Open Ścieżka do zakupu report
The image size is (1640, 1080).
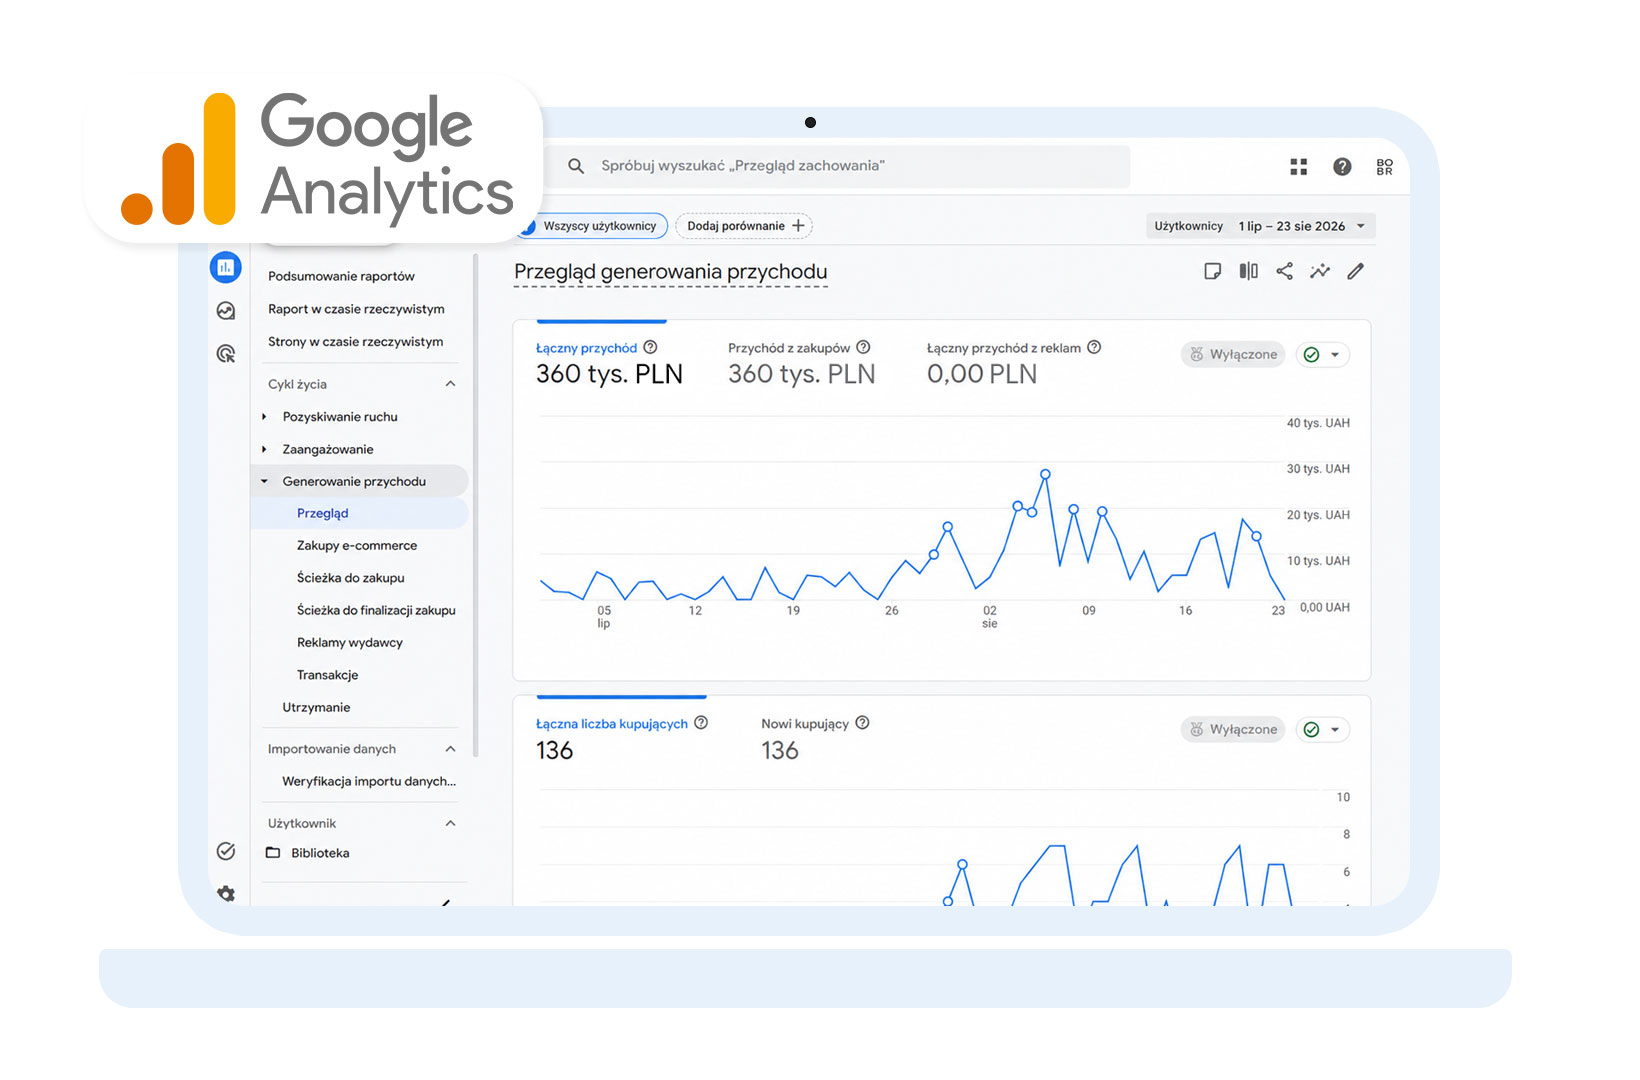click(350, 578)
